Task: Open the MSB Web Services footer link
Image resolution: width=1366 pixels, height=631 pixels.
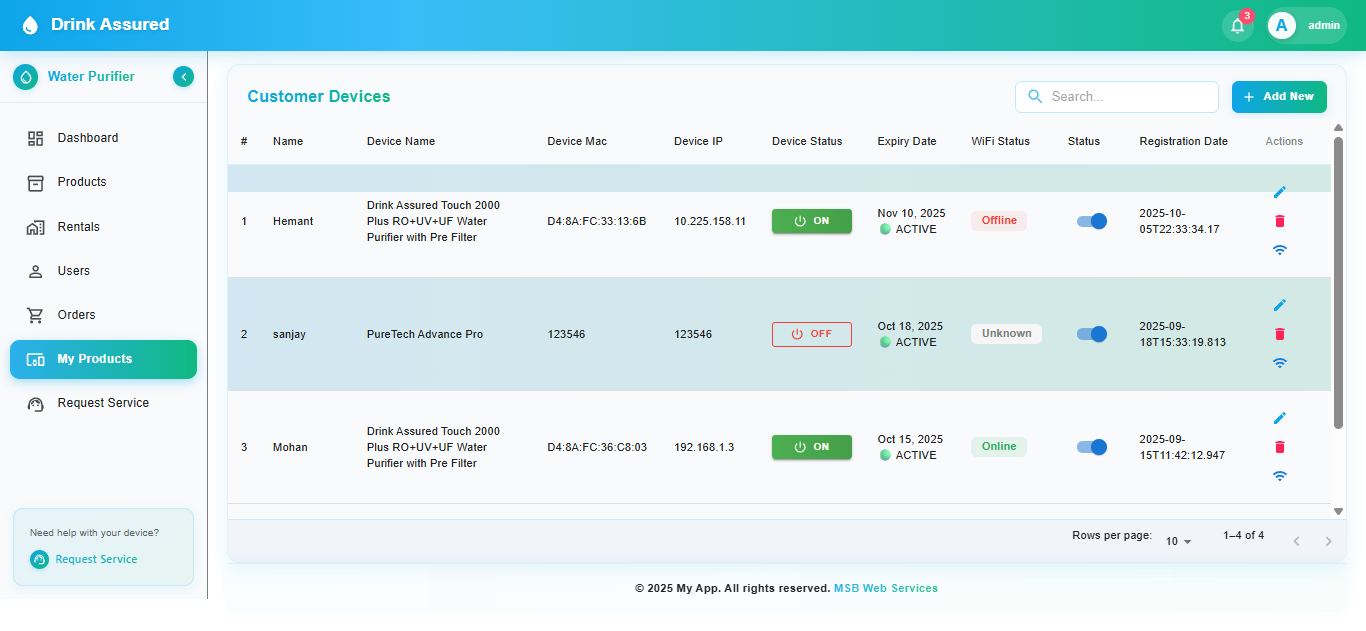Action: tap(886, 588)
